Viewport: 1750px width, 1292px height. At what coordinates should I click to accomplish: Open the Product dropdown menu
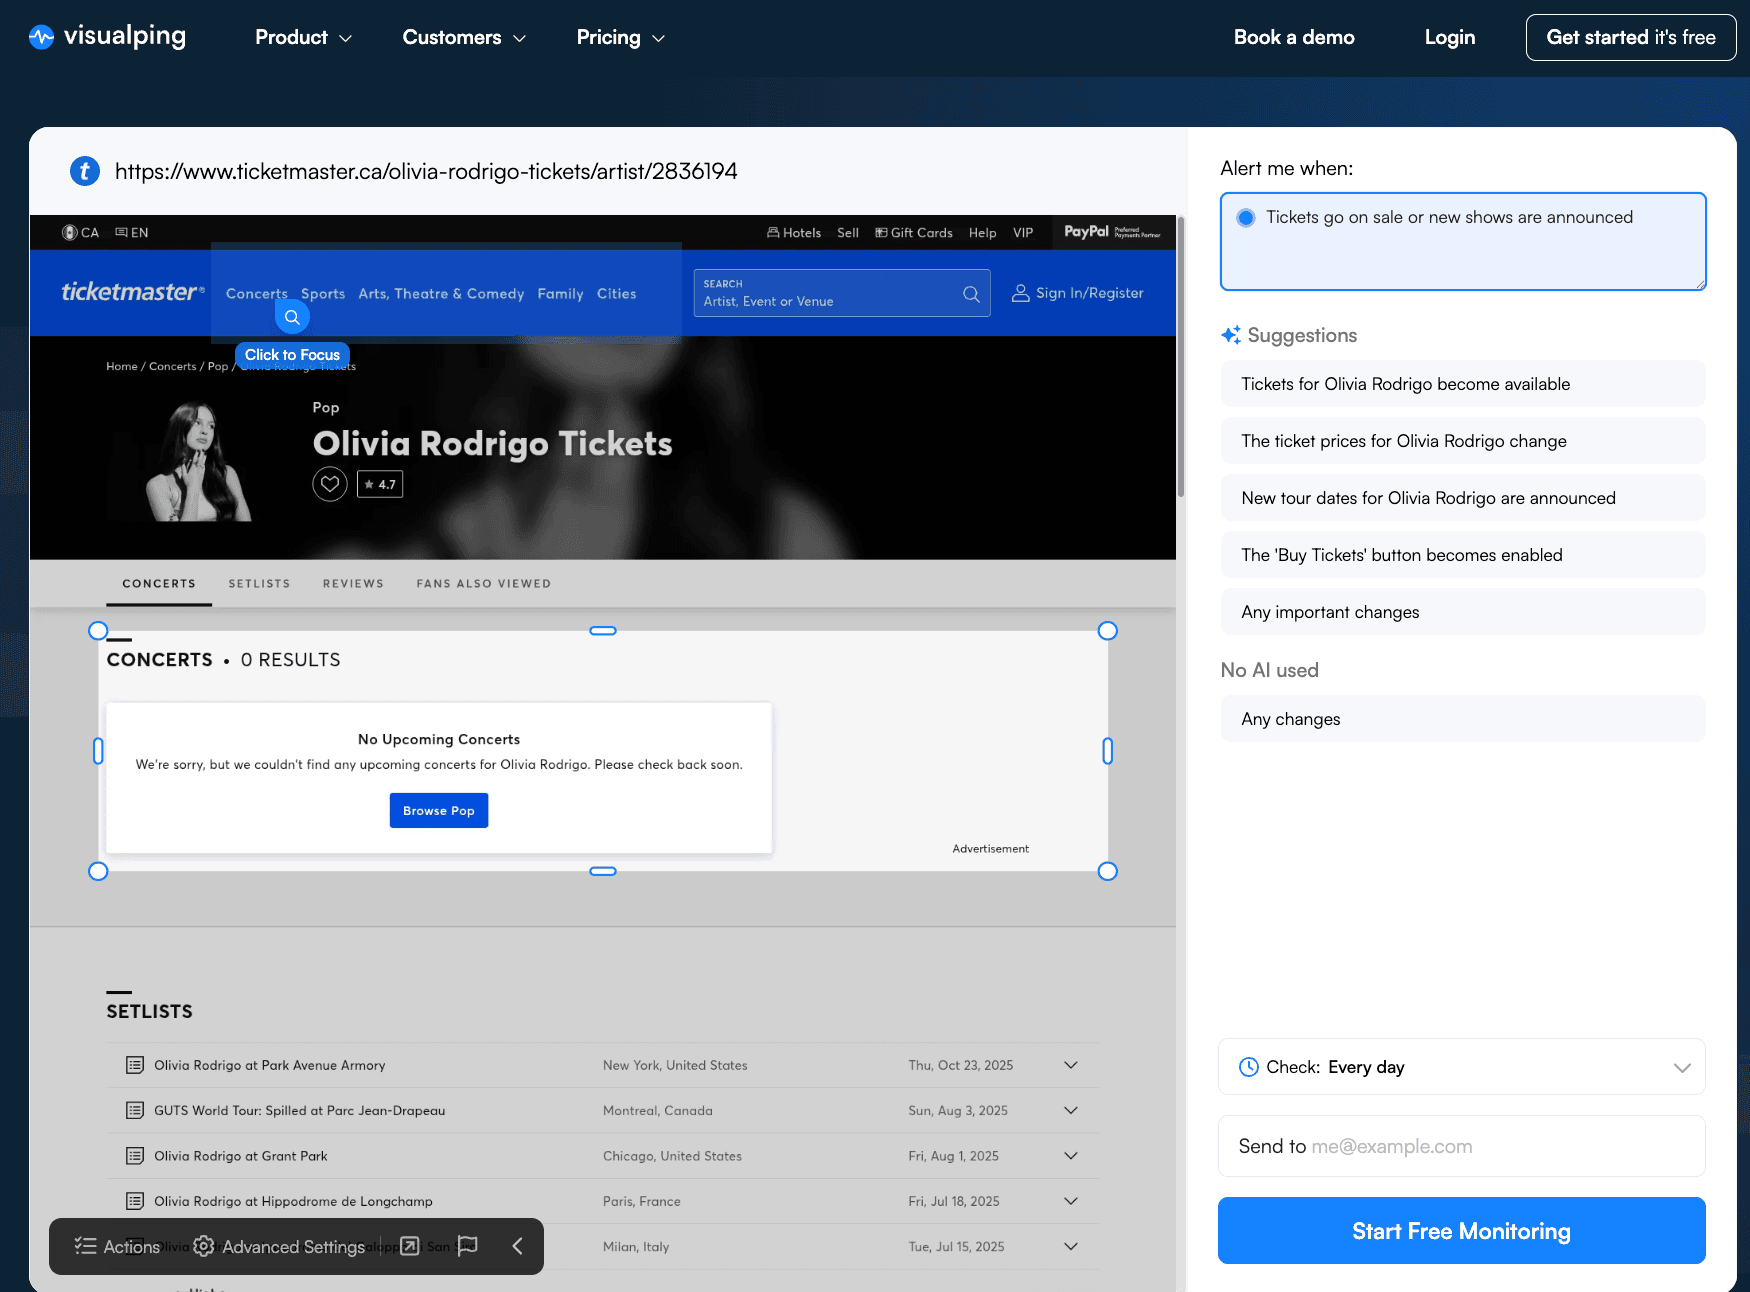click(x=303, y=38)
